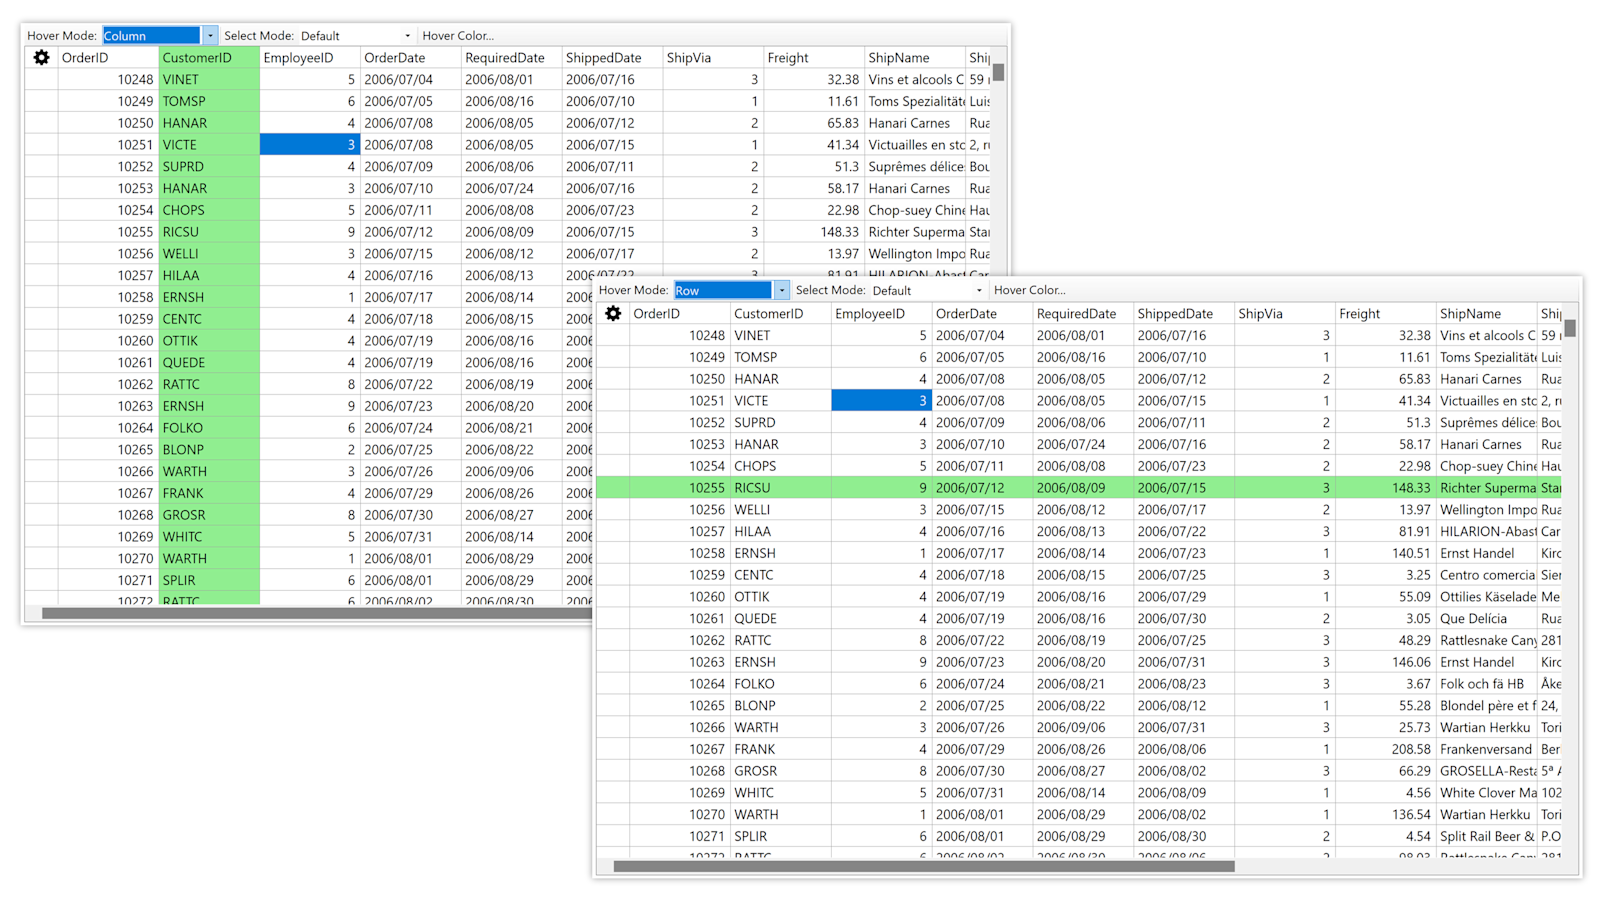This screenshot has width=1600, height=900.
Task: Click ShippedDate header in back grid
Action: coord(612,58)
